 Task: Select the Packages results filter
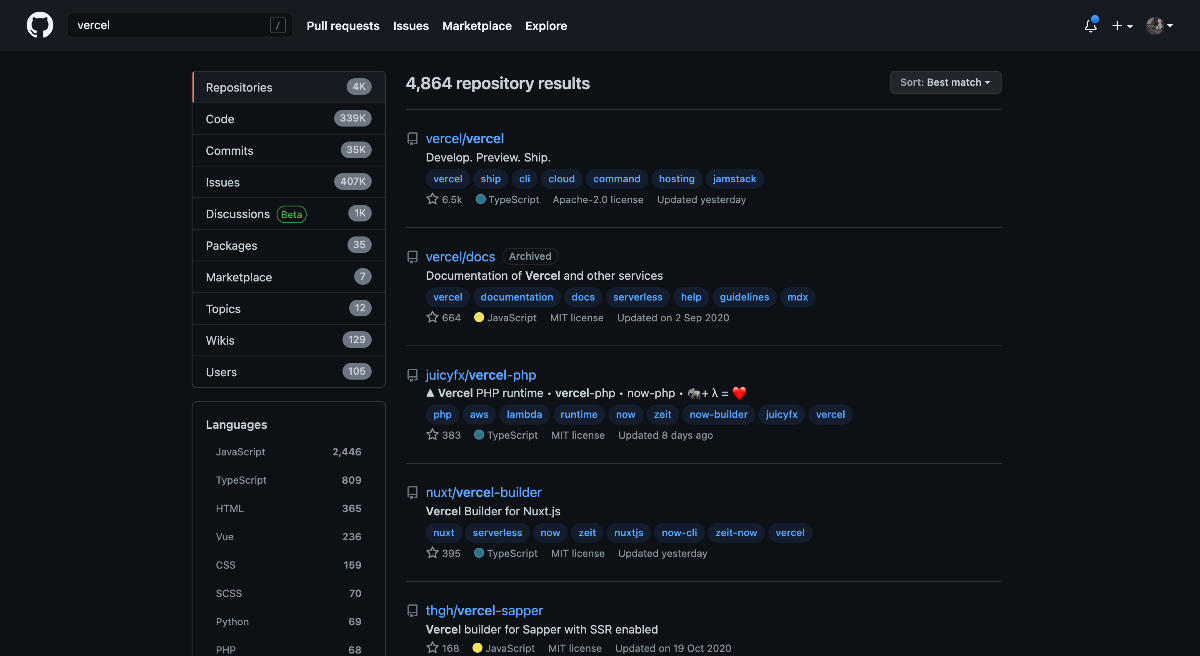pos(288,246)
